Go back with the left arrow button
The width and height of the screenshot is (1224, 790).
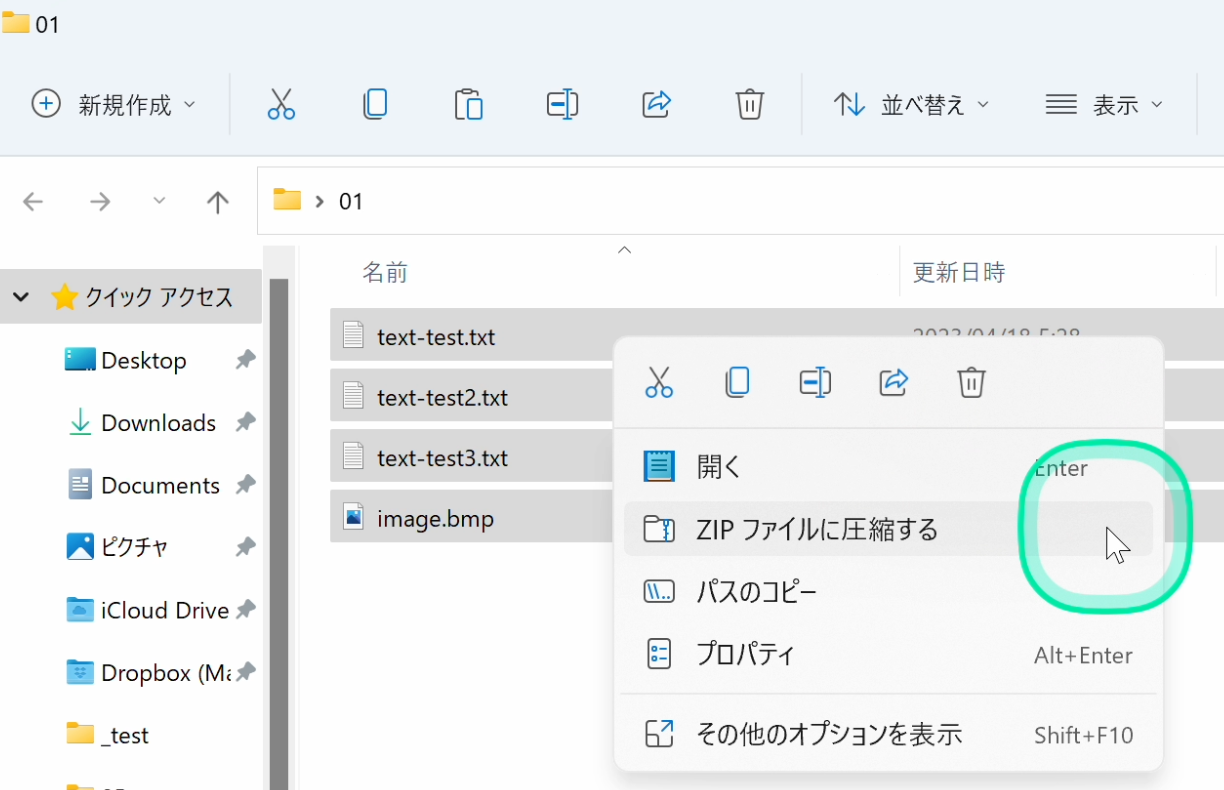click(33, 202)
